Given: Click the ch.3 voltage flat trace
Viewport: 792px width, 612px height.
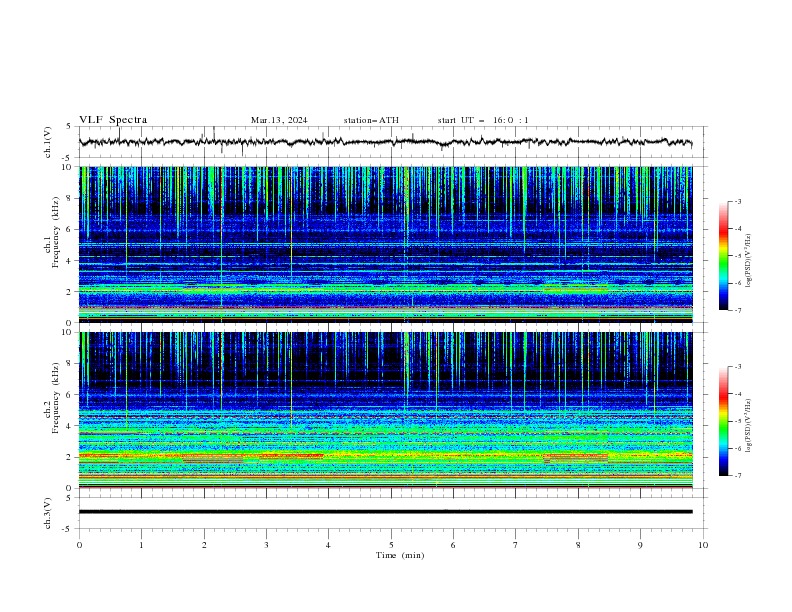Looking at the screenshot, I should coord(385,512).
